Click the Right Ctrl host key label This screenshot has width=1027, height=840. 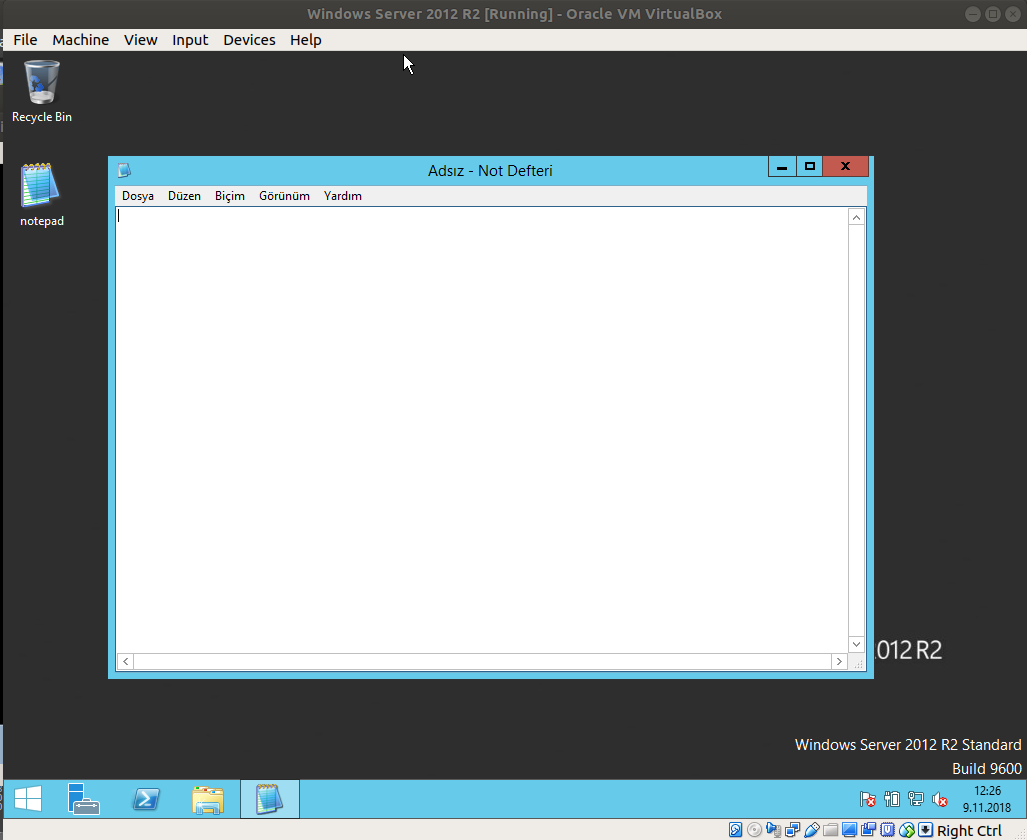[969, 830]
